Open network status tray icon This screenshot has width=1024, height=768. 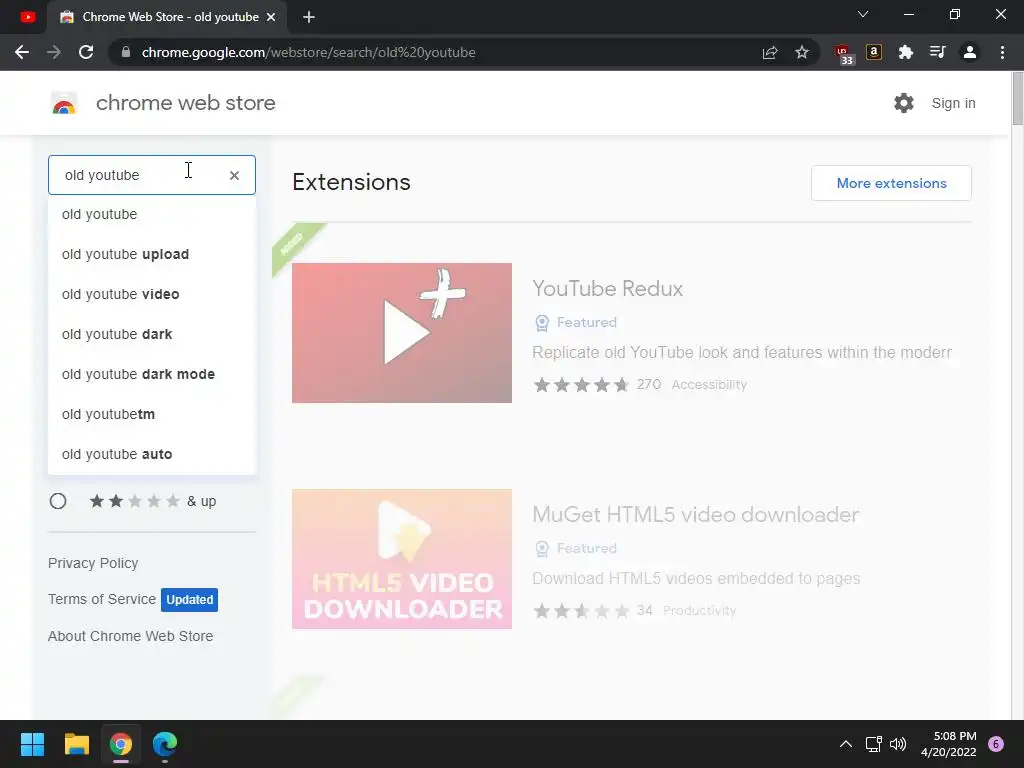(x=873, y=744)
